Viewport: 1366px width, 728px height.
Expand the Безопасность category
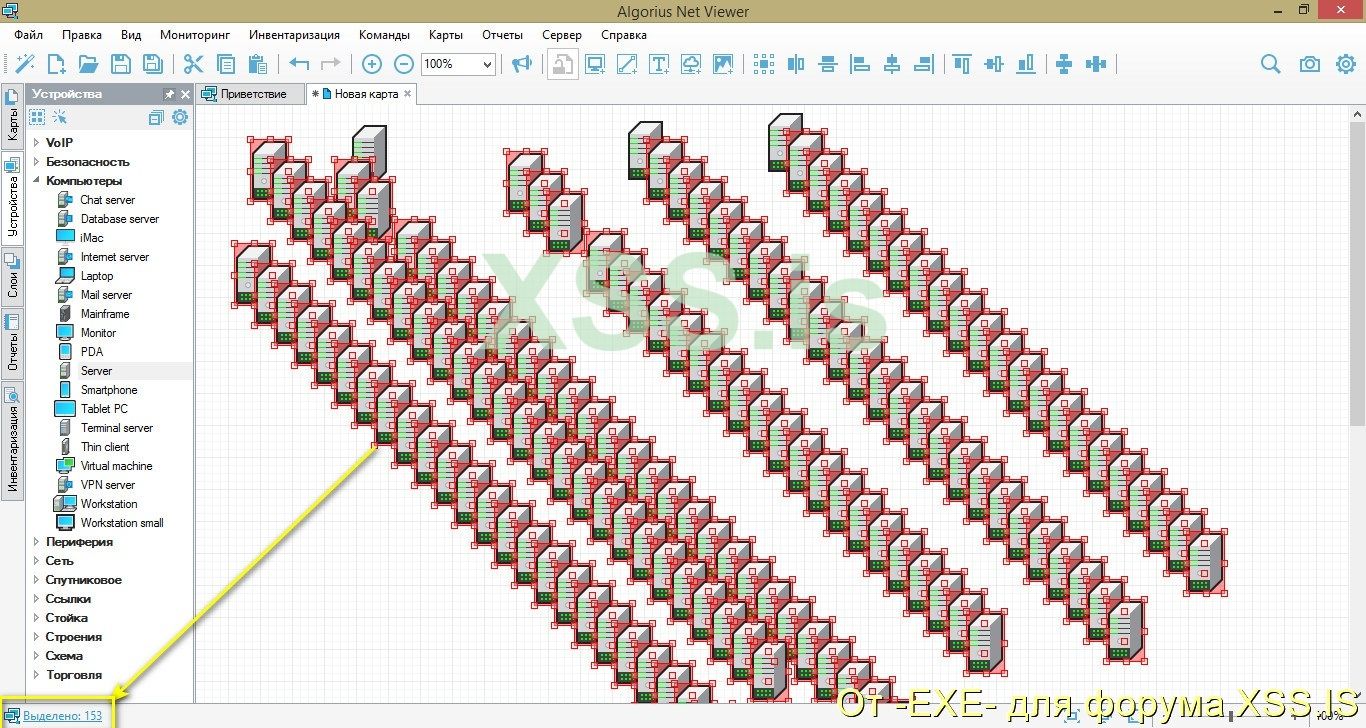click(37, 162)
